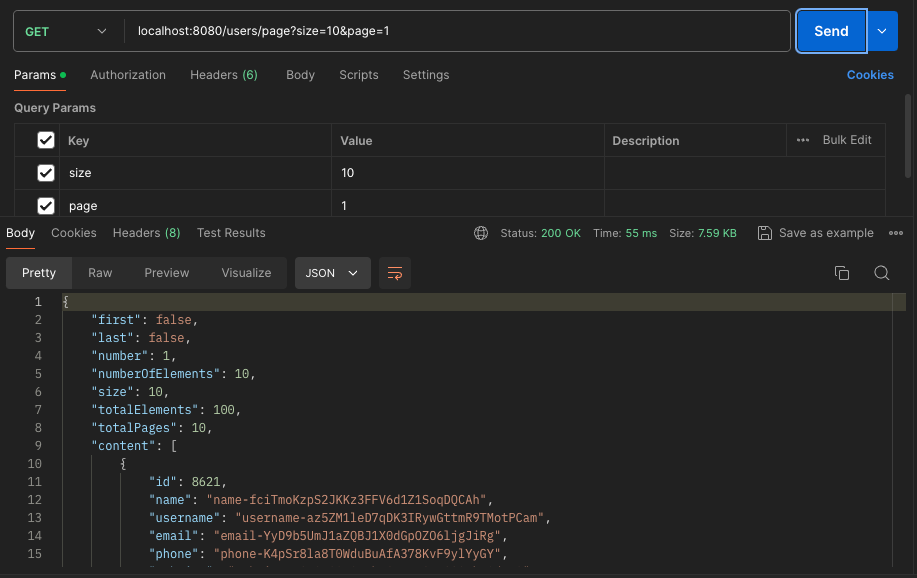Copy the response with the copy icon

click(x=842, y=273)
